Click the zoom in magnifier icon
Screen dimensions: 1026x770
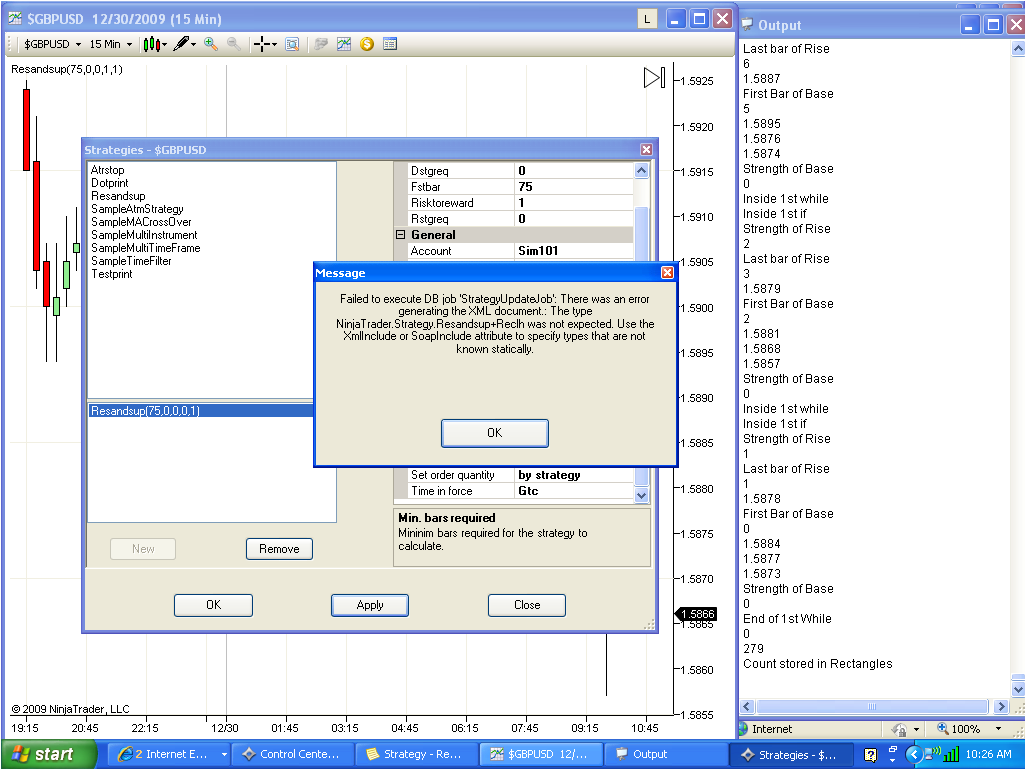coord(211,44)
